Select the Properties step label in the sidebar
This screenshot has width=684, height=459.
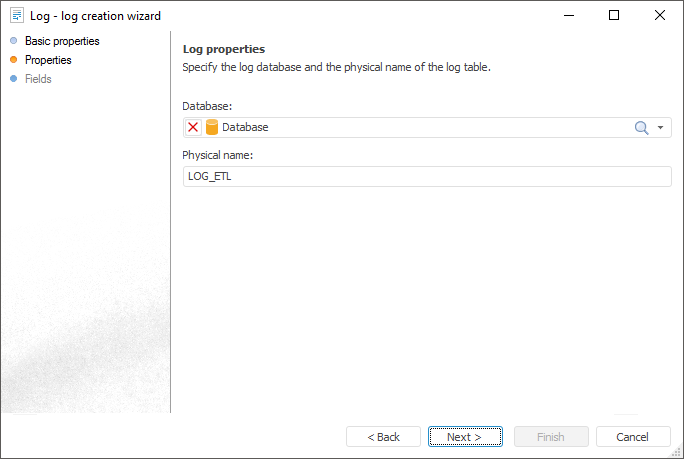tap(48, 60)
